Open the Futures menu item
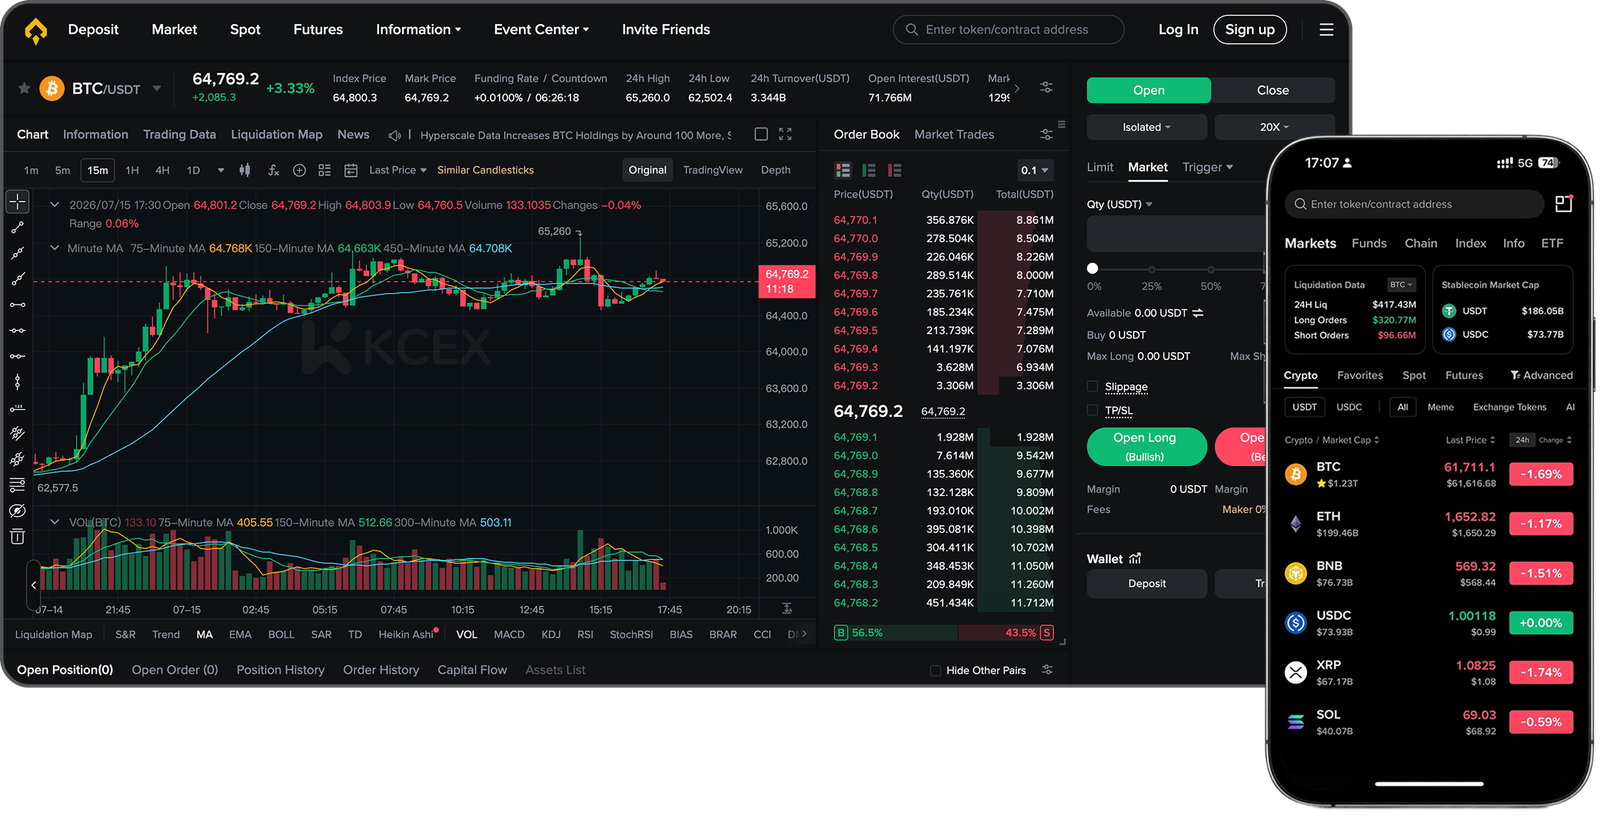 click(x=318, y=30)
